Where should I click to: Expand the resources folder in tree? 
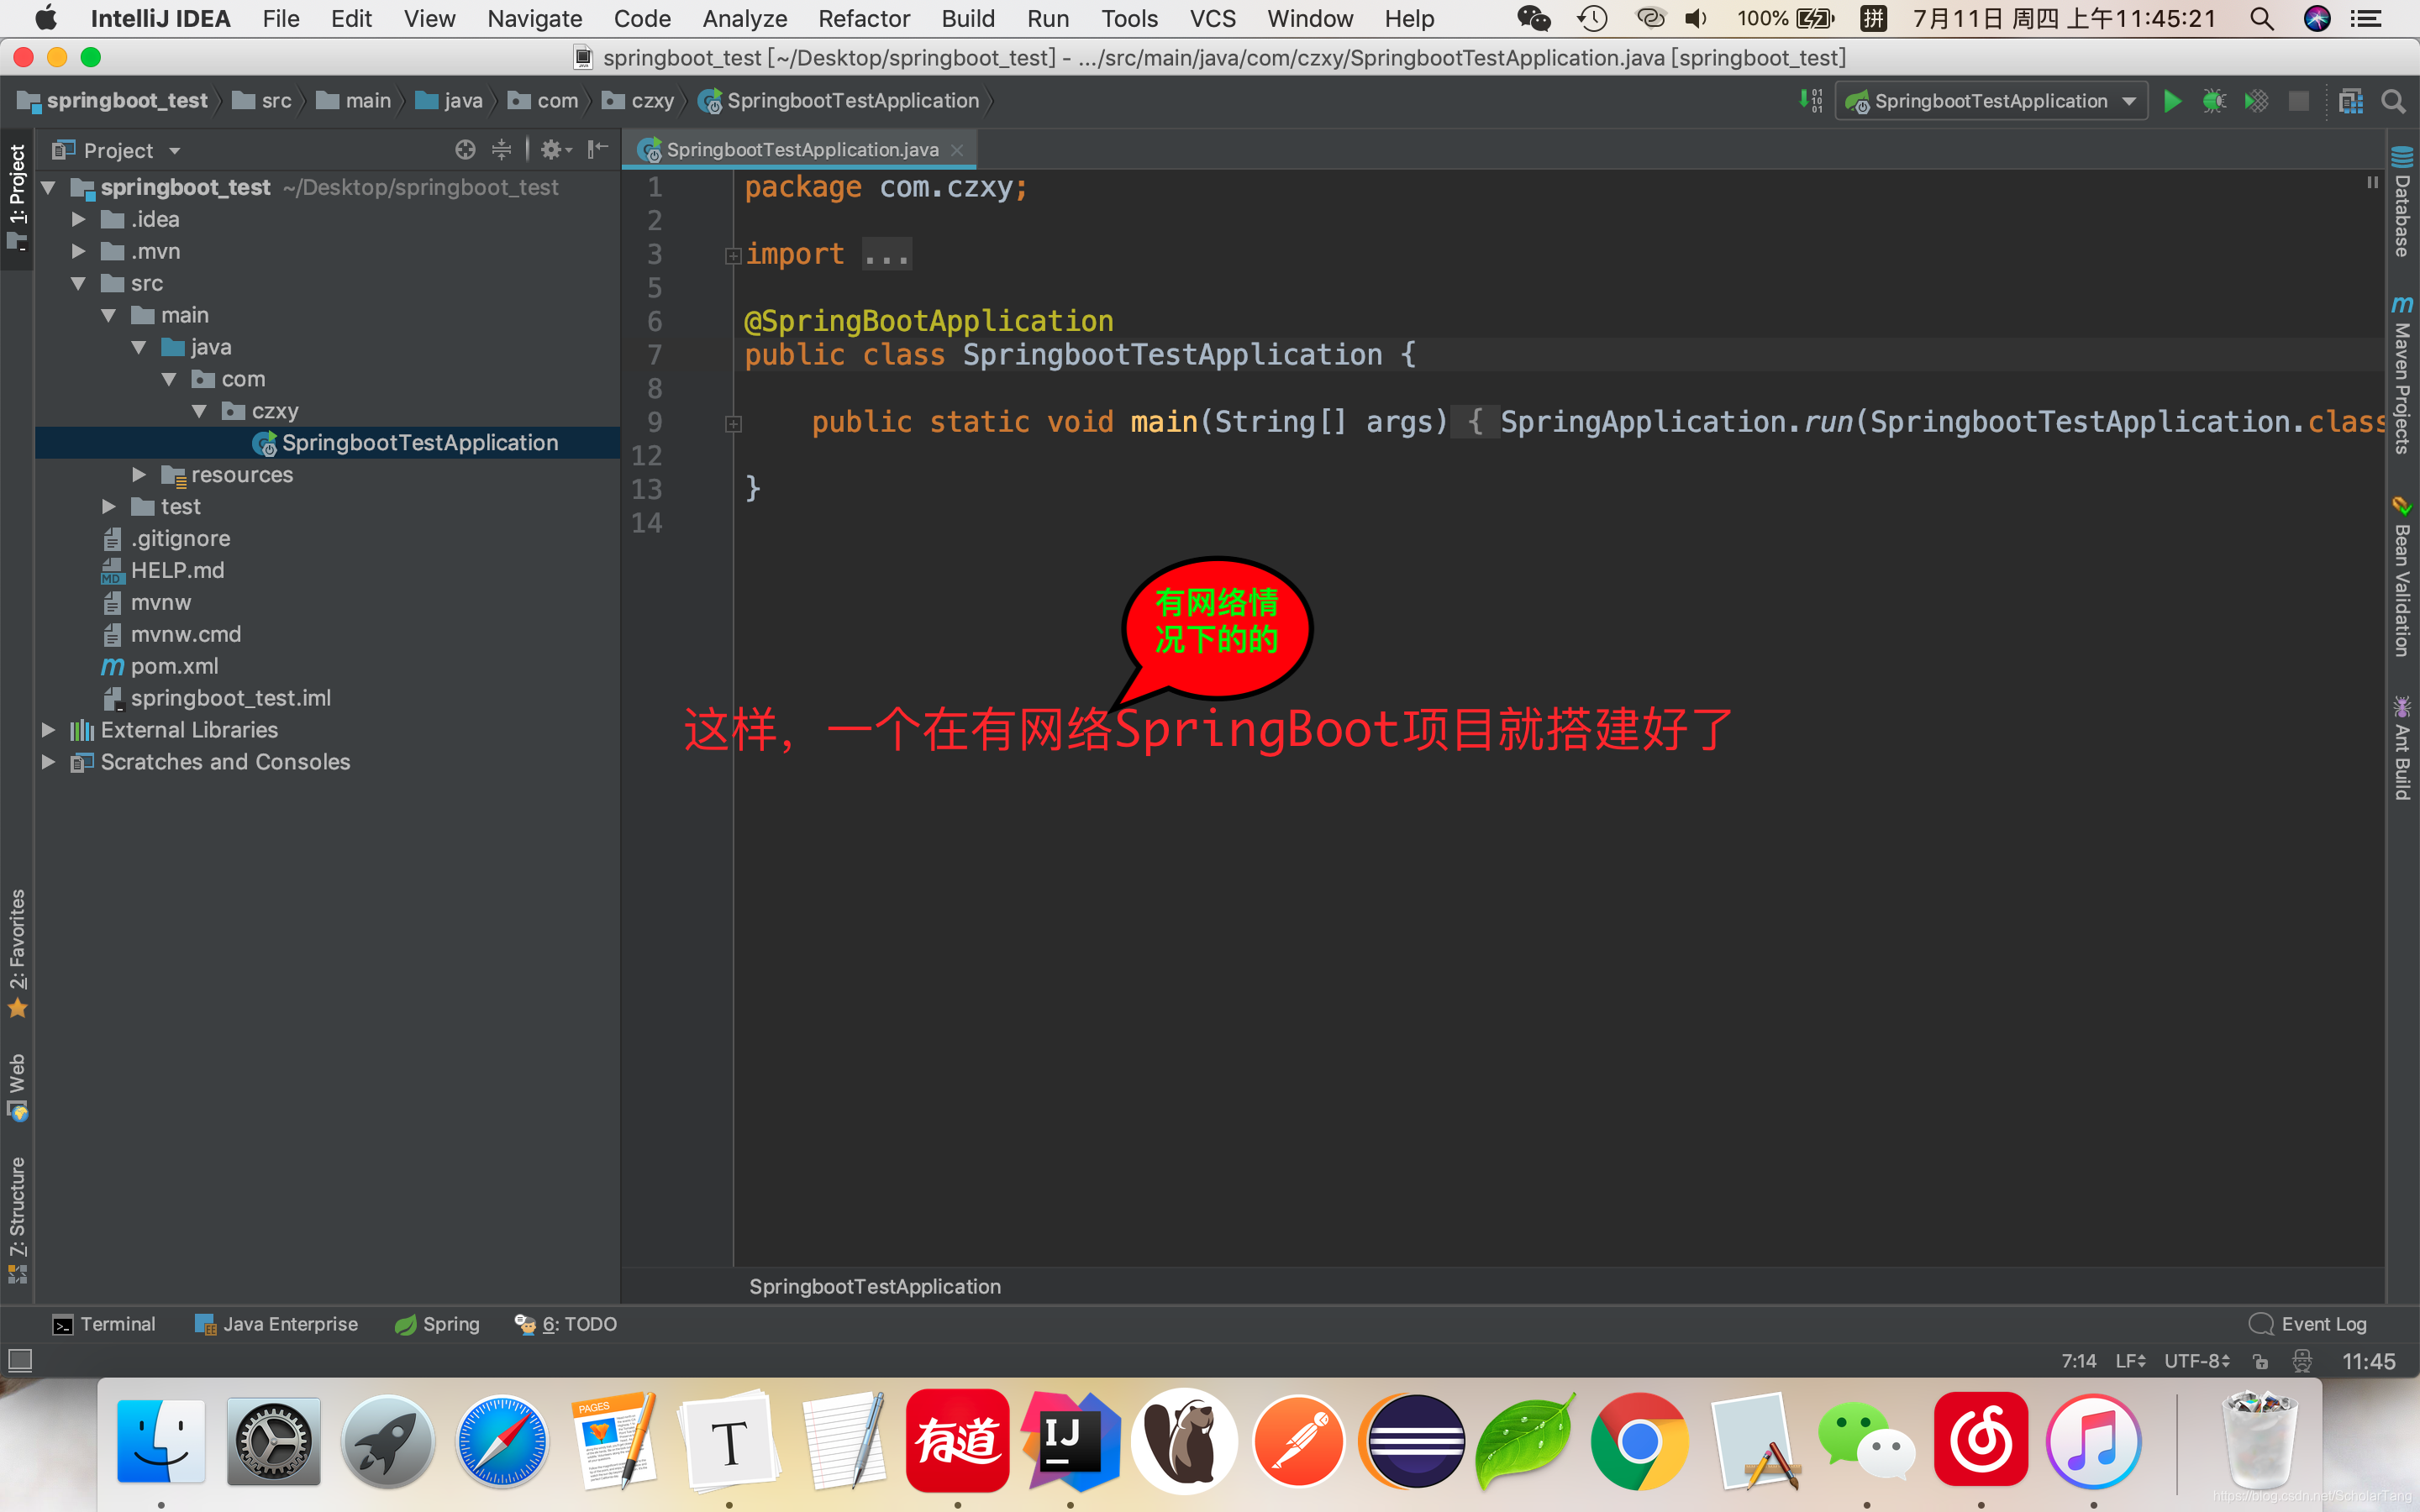(x=139, y=474)
